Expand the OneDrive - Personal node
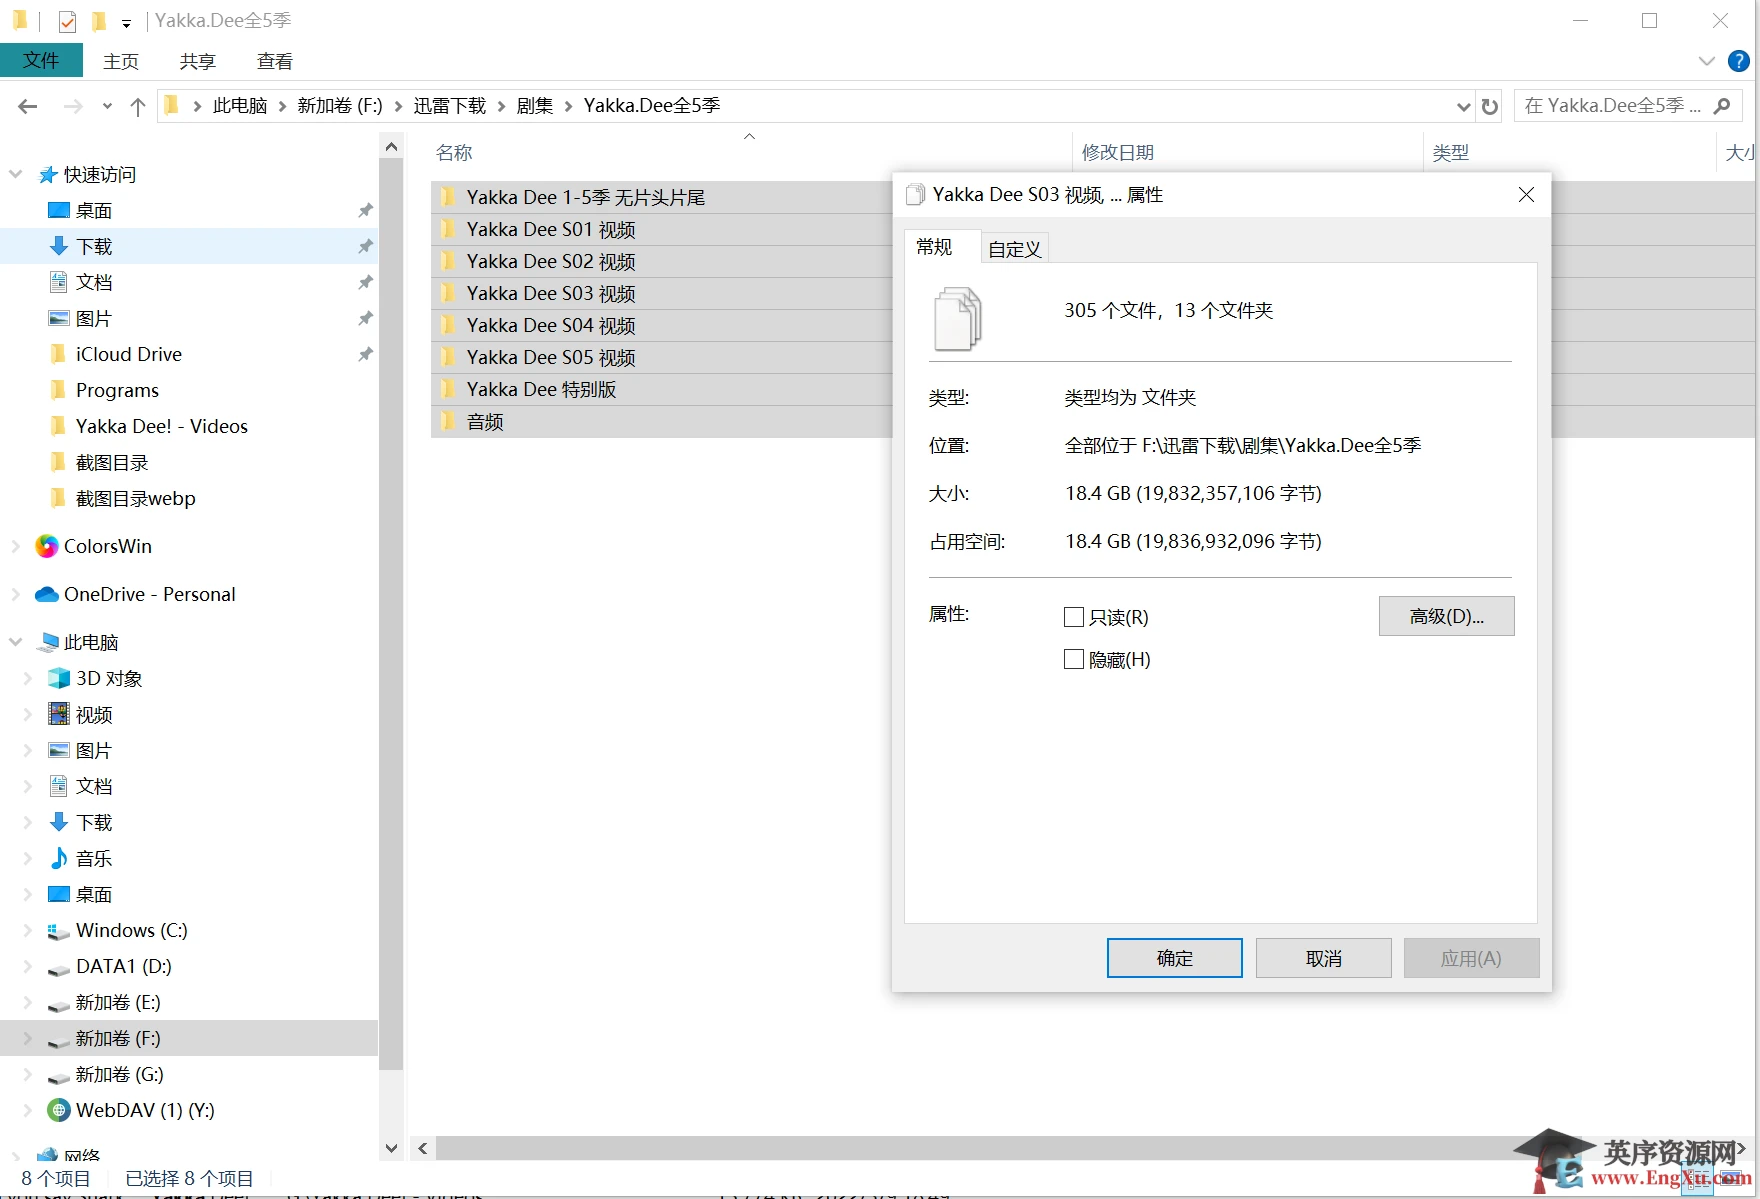Image resolution: width=1760 pixels, height=1199 pixels. coord(15,594)
